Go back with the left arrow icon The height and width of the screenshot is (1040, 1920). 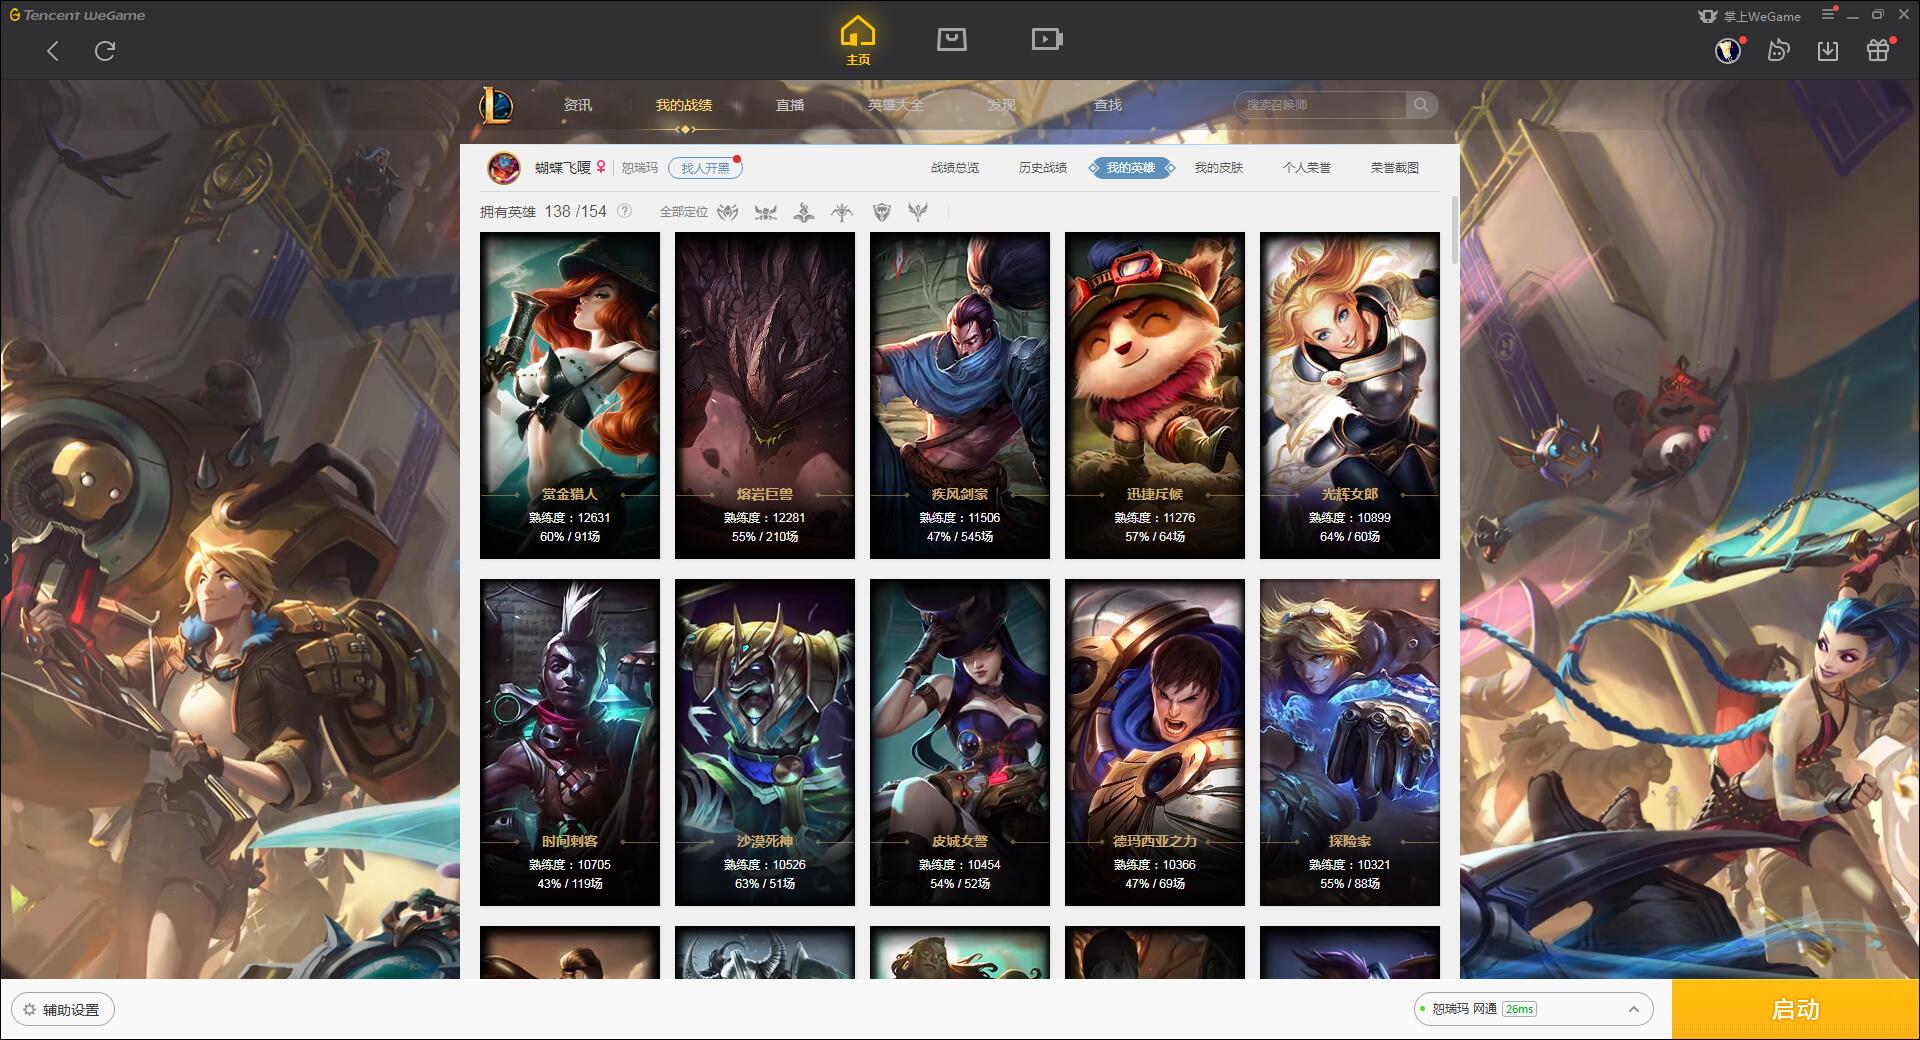[53, 51]
